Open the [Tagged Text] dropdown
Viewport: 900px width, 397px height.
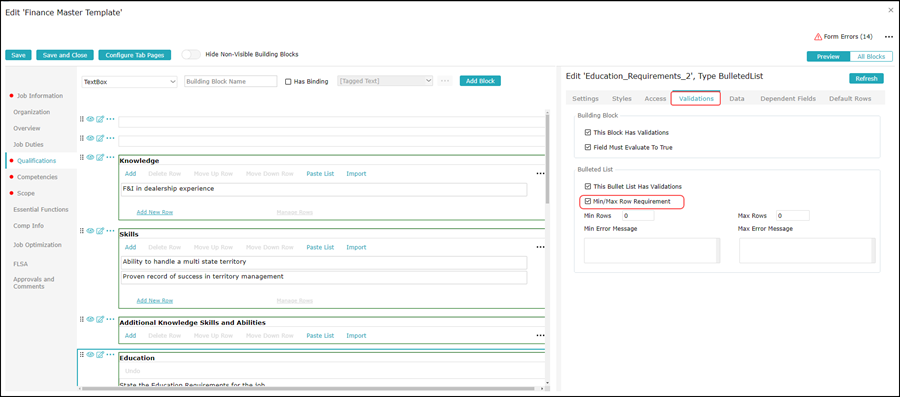(385, 81)
